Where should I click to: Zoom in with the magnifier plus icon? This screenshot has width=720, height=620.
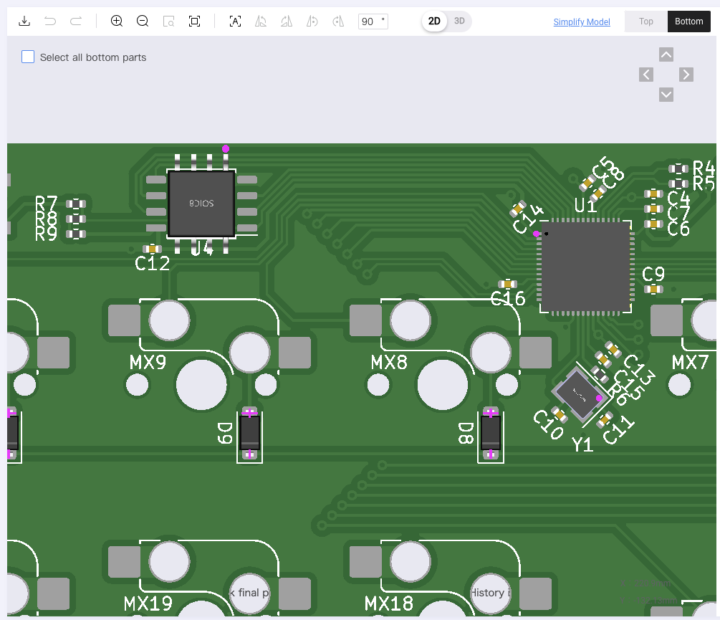click(117, 21)
